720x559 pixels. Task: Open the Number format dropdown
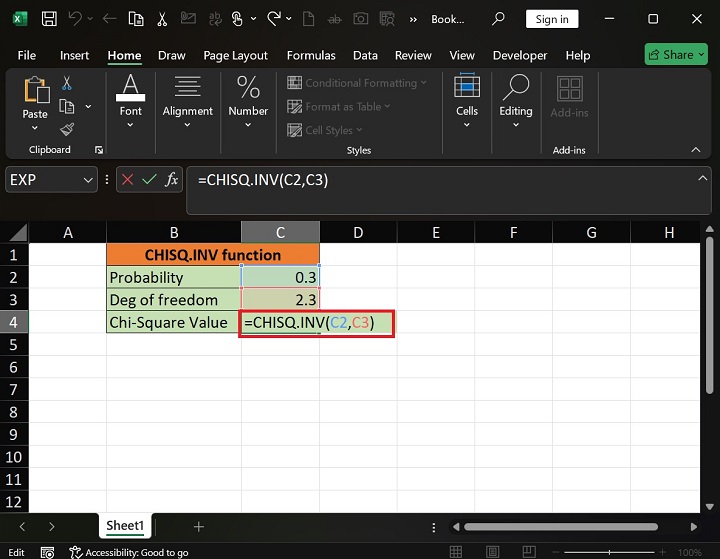248,98
